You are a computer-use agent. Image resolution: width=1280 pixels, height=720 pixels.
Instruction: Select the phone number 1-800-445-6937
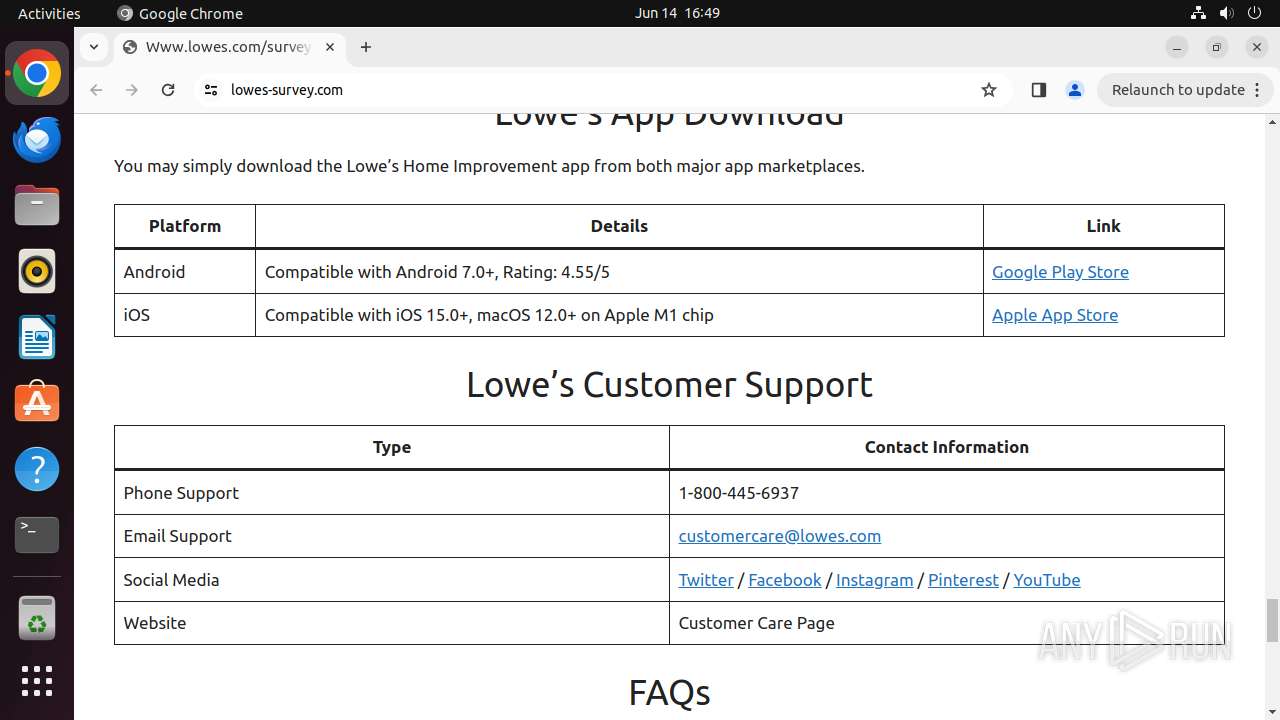(x=739, y=493)
